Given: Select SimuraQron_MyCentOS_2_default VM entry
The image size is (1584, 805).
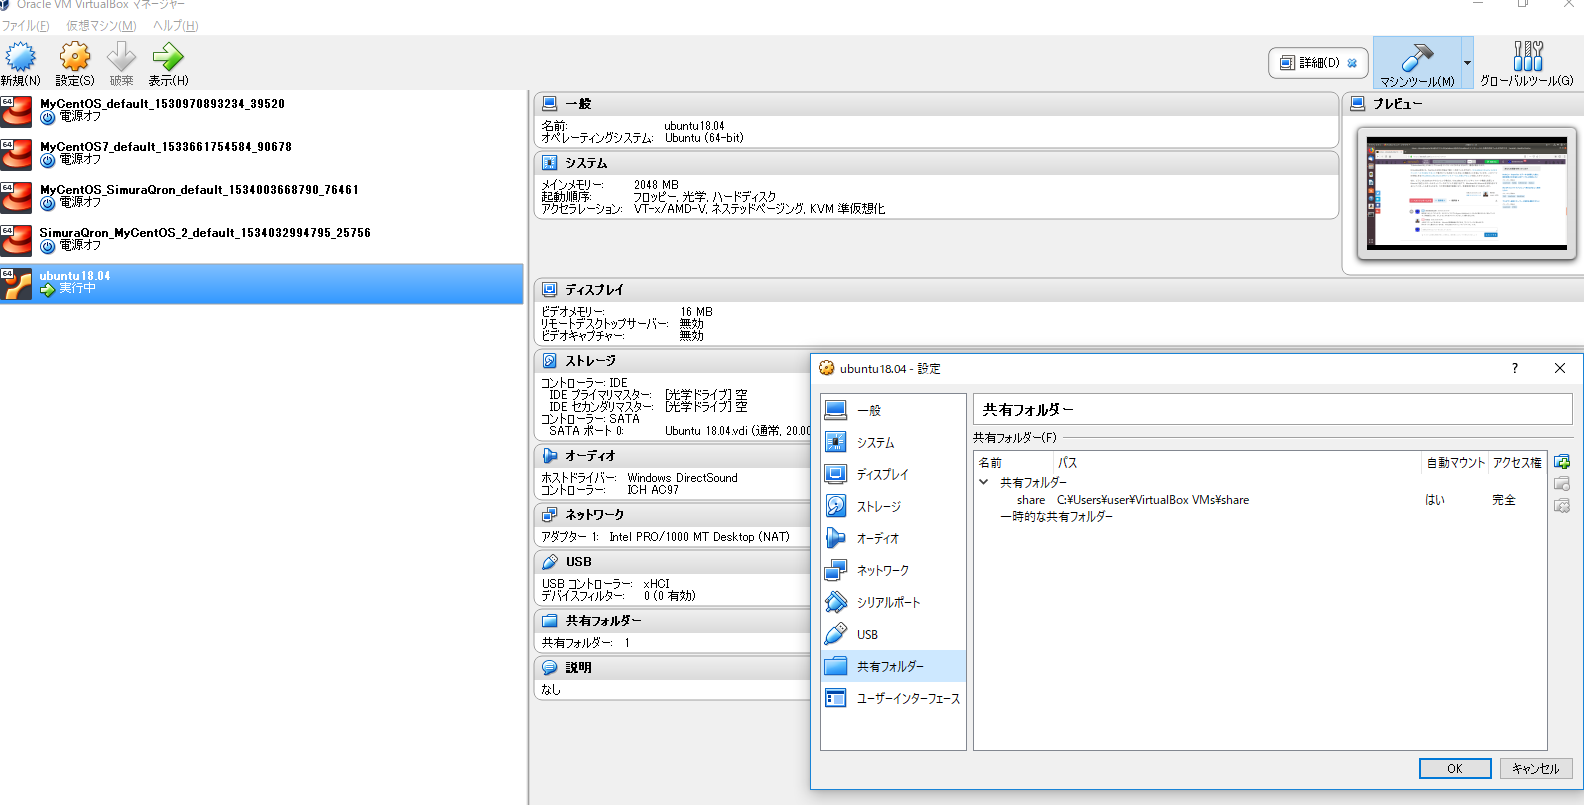Looking at the screenshot, I should click(x=261, y=240).
